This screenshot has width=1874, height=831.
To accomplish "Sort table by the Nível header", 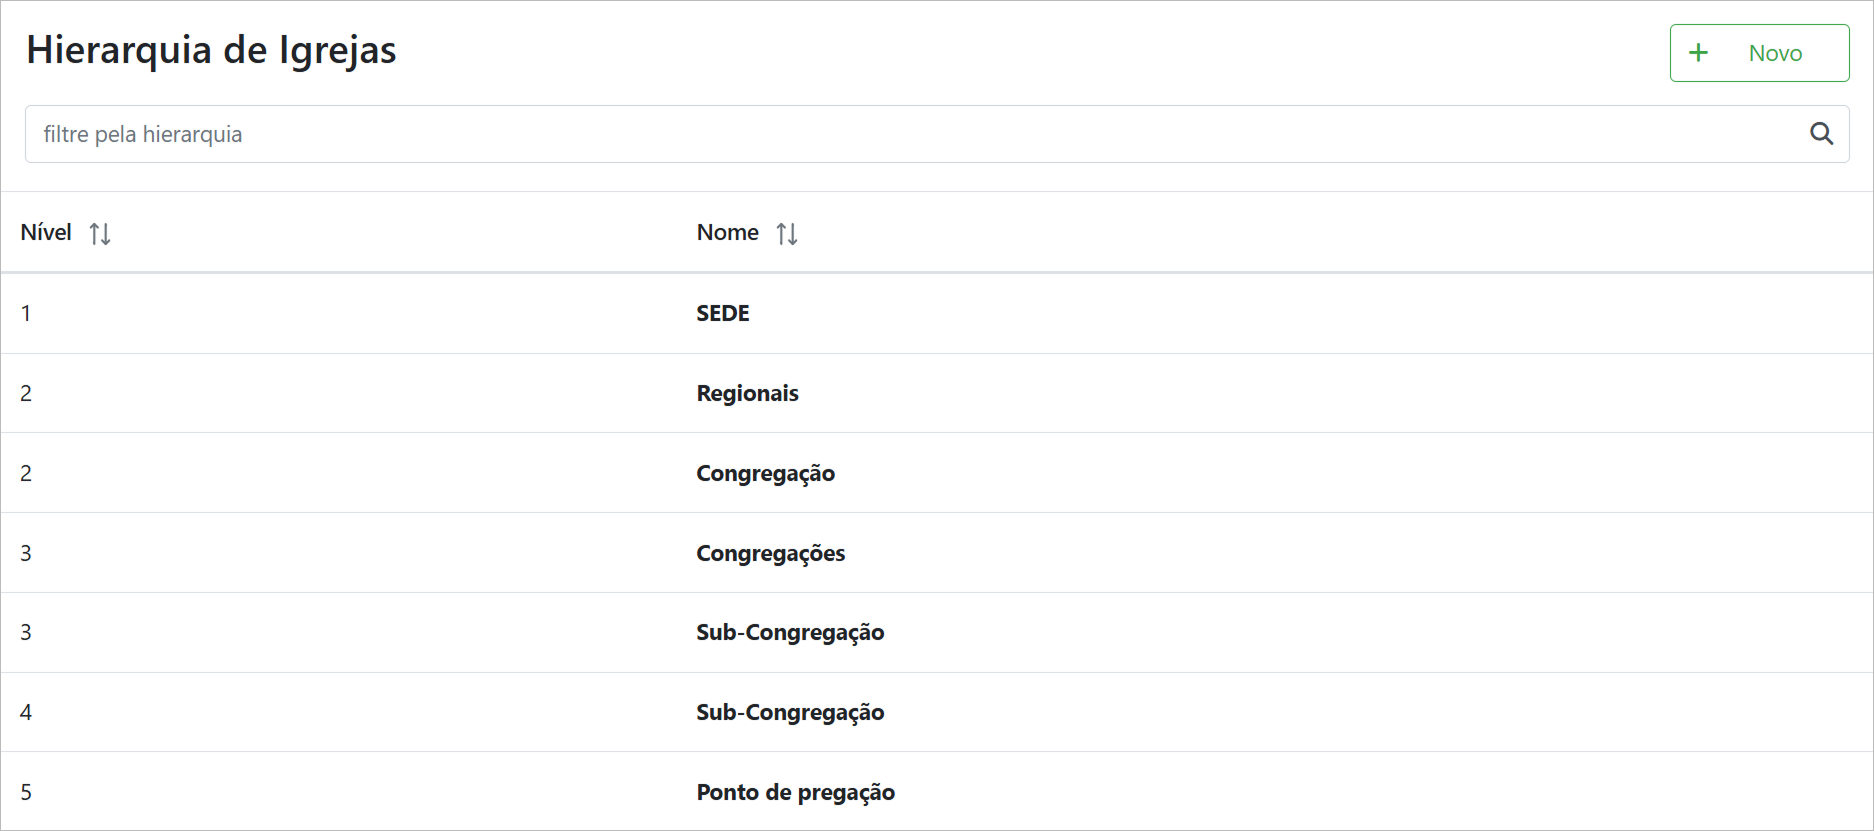I will [46, 233].
